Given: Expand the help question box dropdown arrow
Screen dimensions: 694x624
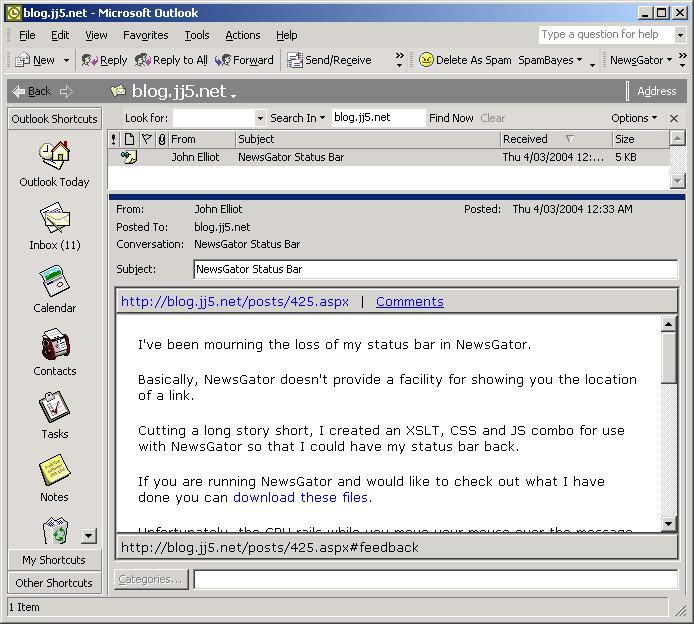Looking at the screenshot, I should click(x=680, y=35).
